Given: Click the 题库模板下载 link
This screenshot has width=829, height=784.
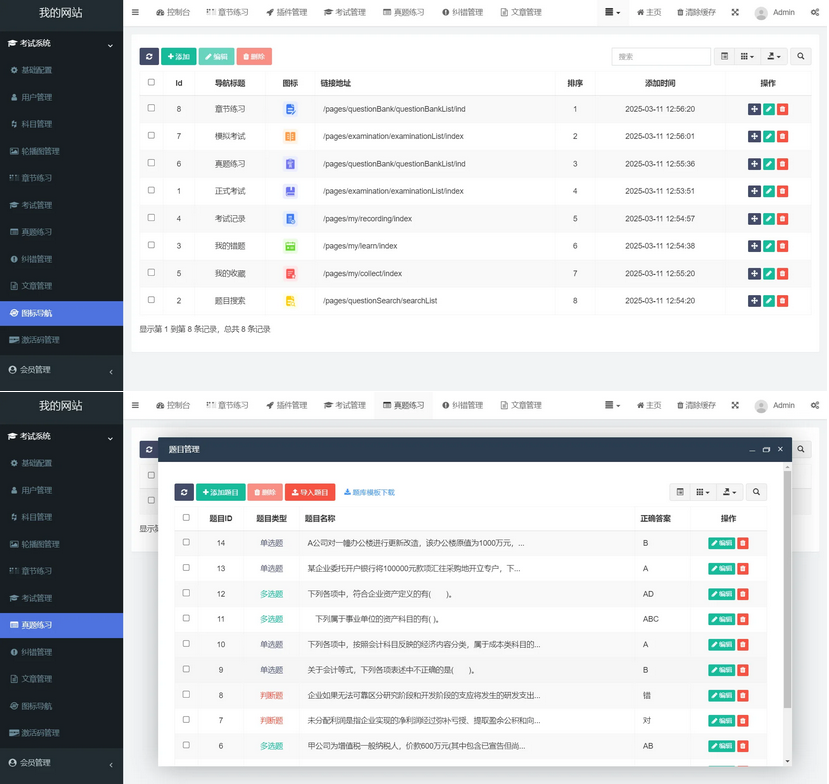Looking at the screenshot, I should click(369, 492).
